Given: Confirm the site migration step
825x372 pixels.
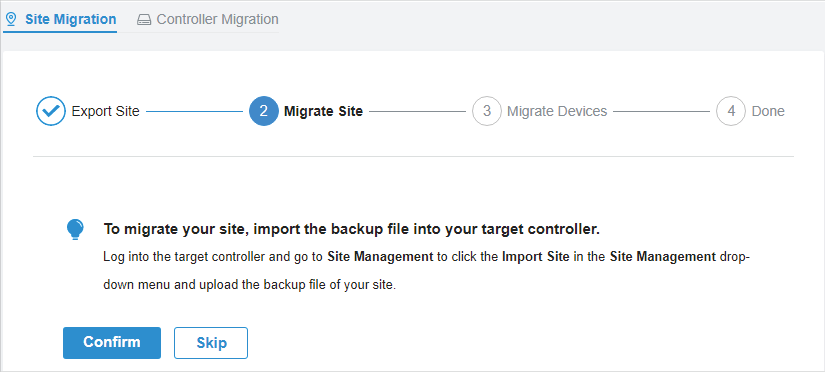Looking at the screenshot, I should coord(112,343).
